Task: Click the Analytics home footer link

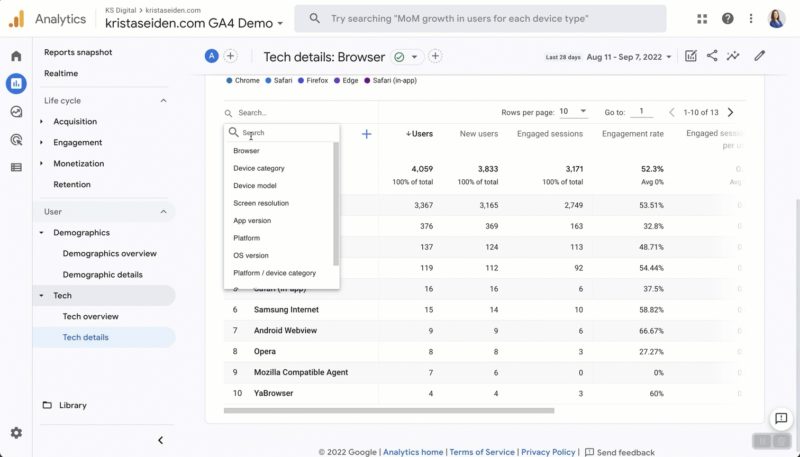Action: click(x=413, y=452)
